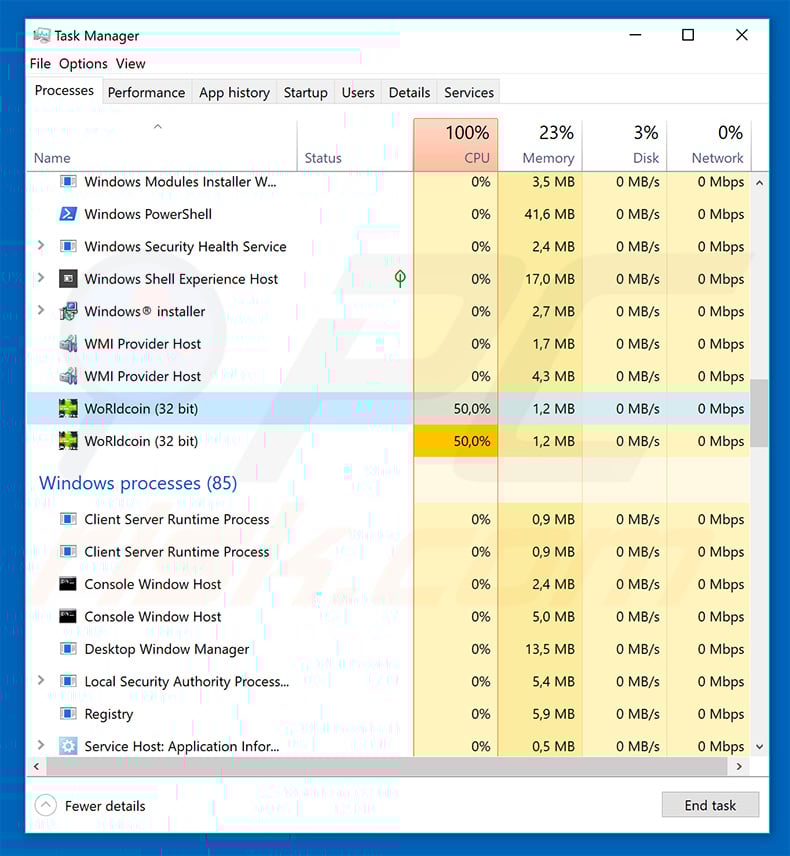Image resolution: width=790 pixels, height=856 pixels.
Task: Switch to the Performance tab
Action: 146,92
